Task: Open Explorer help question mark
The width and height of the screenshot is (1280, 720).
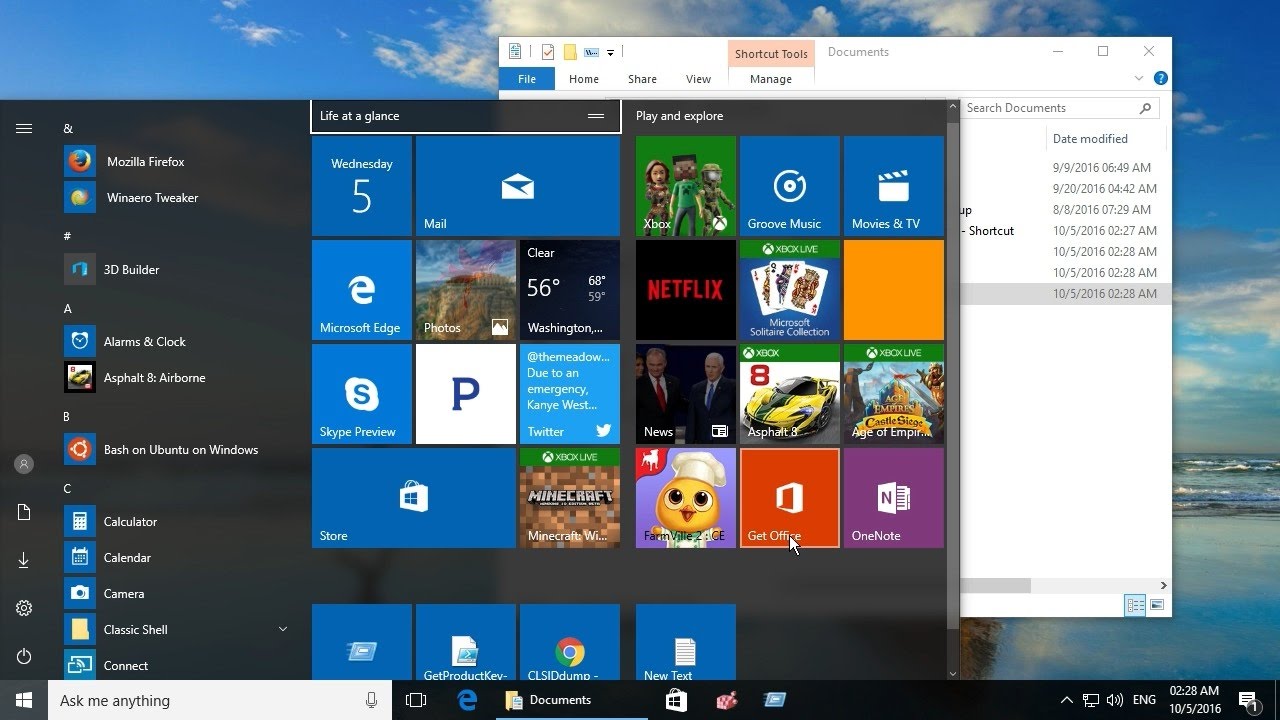Action: pos(1160,78)
